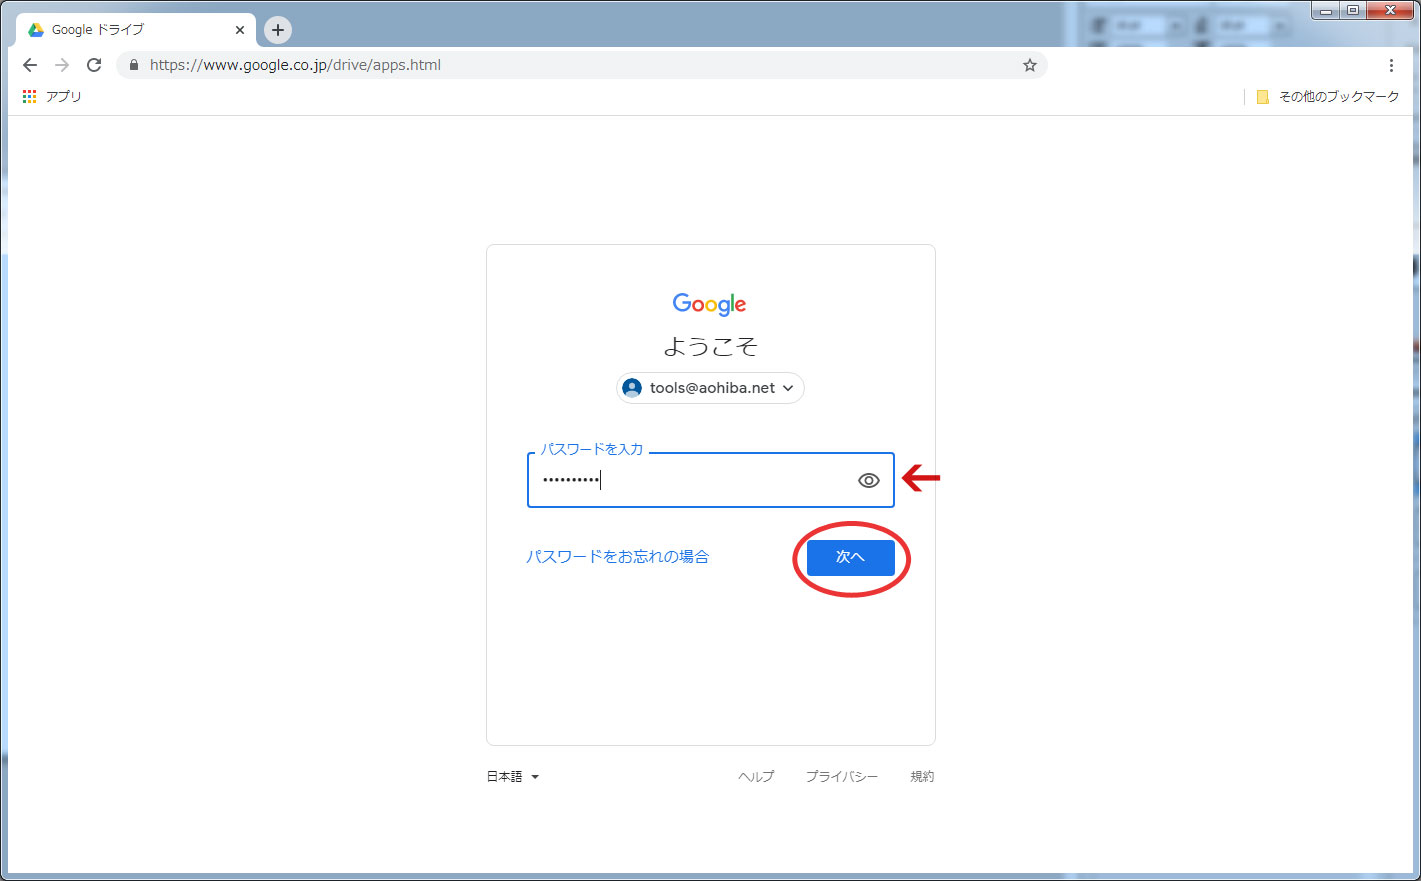
Task: Click the browser forward arrow
Action: point(62,65)
